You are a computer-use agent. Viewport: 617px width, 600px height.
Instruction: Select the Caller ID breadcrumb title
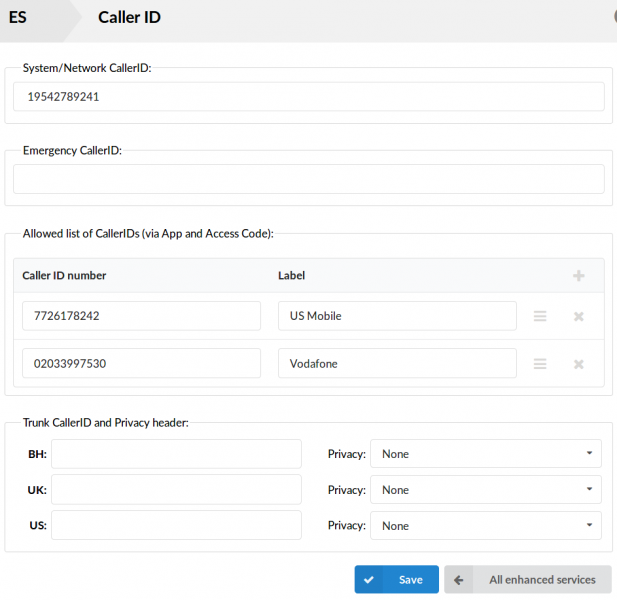(129, 17)
